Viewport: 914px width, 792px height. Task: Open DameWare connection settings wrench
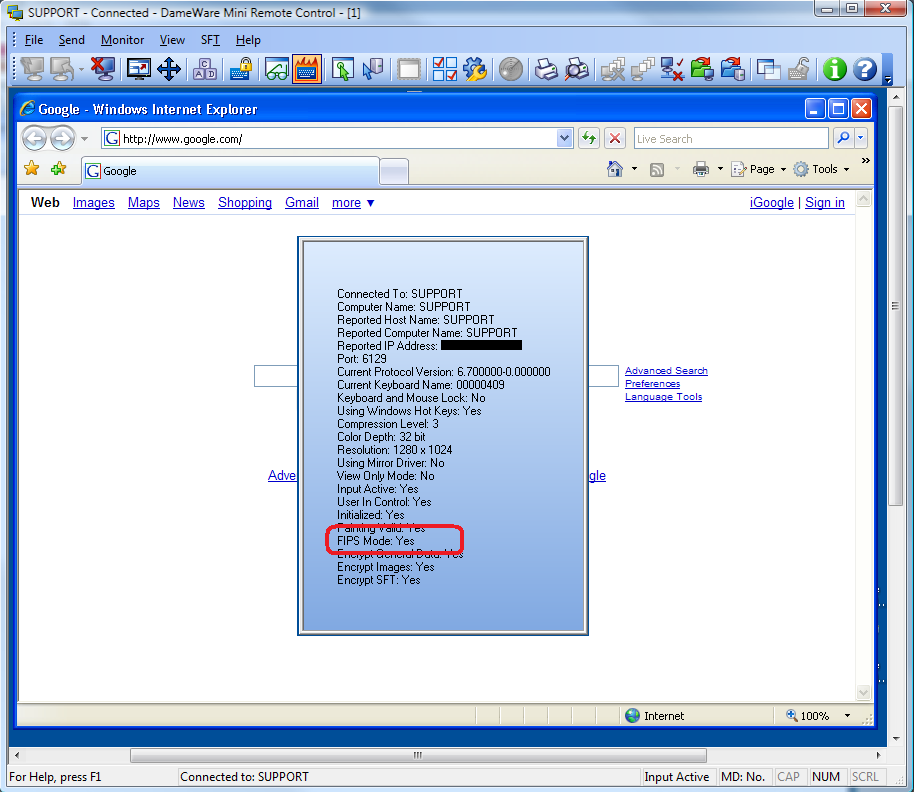[475, 69]
